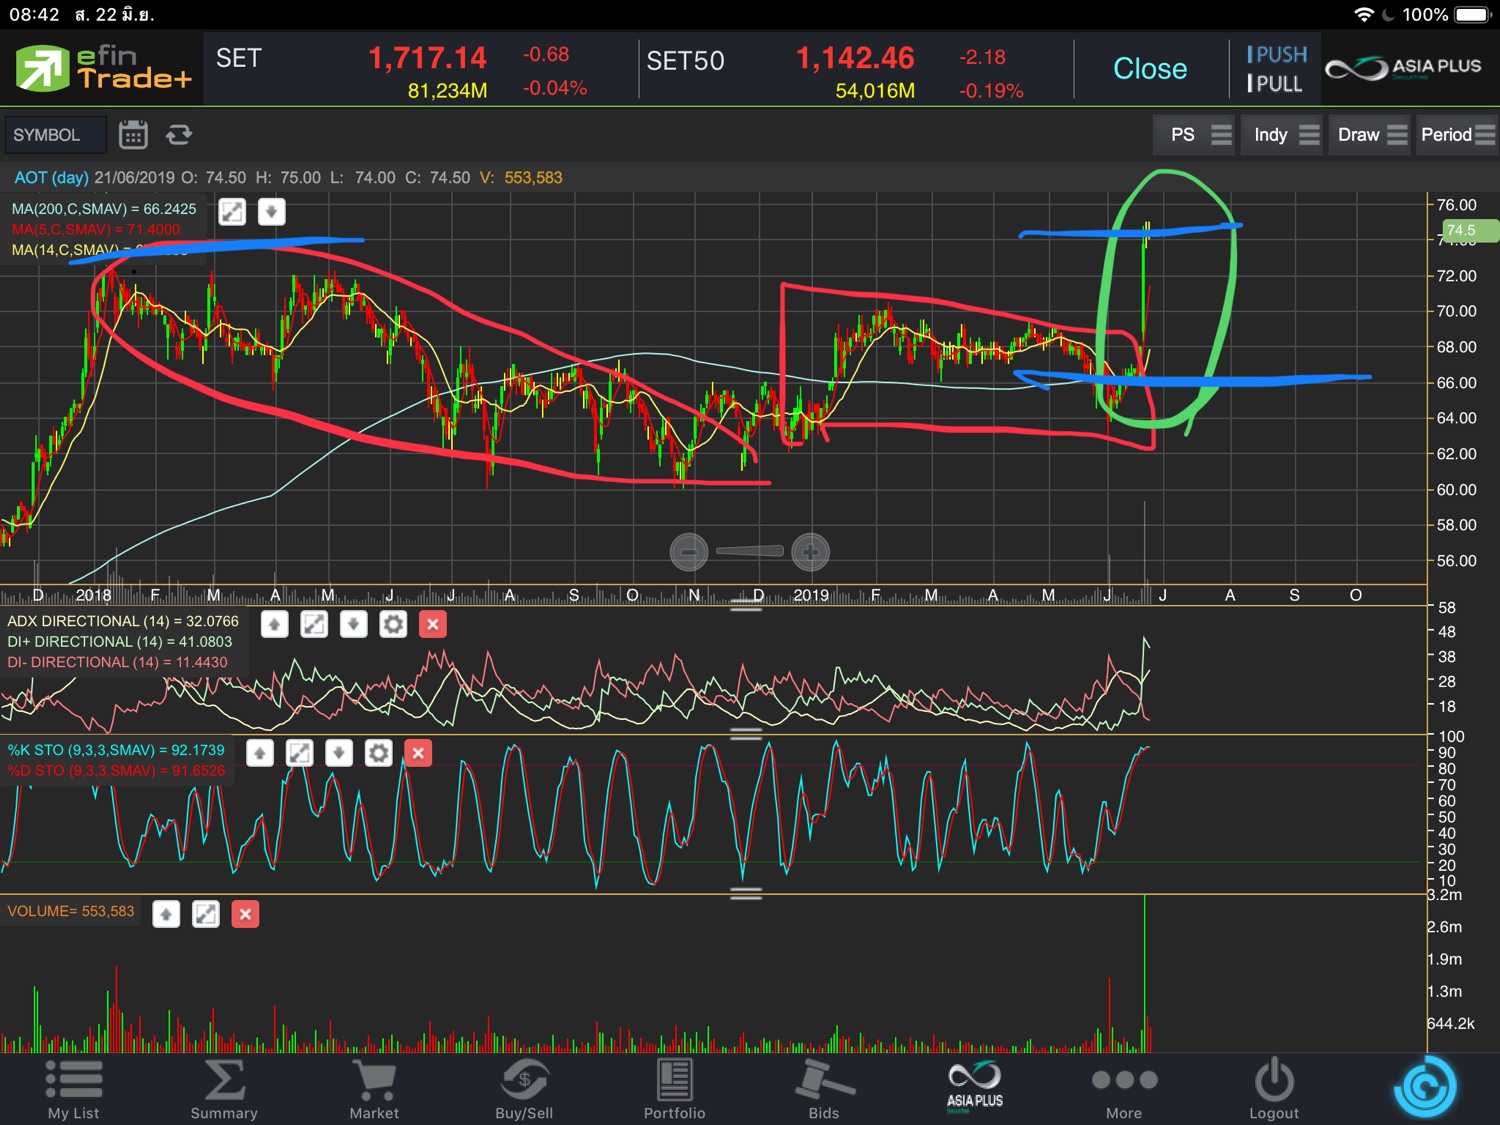Screen dimensions: 1500x1125
Task: Open the calendar date picker icon
Action: [x=133, y=135]
